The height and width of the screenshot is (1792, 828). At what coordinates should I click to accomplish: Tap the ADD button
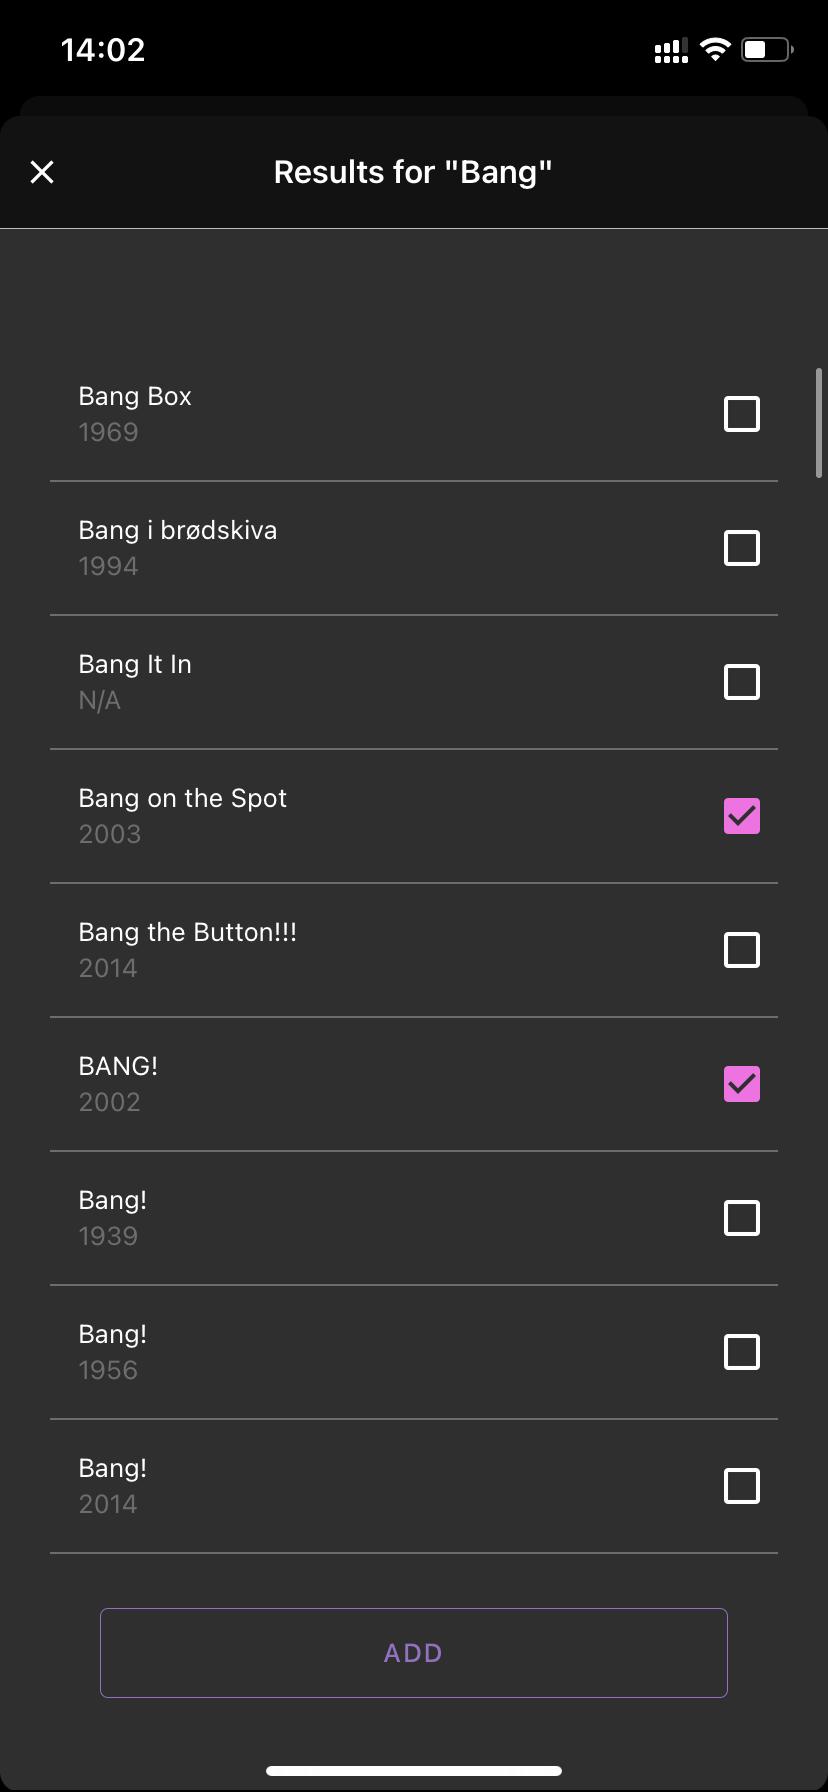tap(414, 1653)
